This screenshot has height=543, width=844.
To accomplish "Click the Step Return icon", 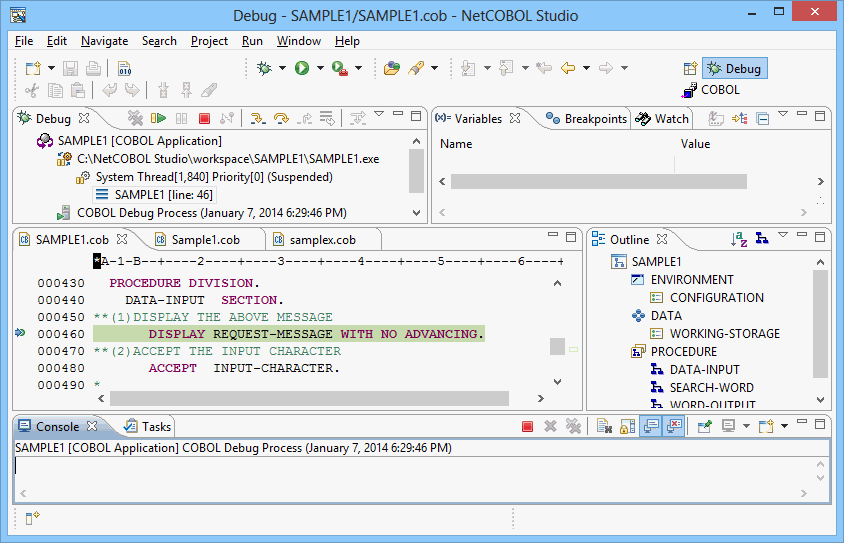I will pyautogui.click(x=305, y=118).
